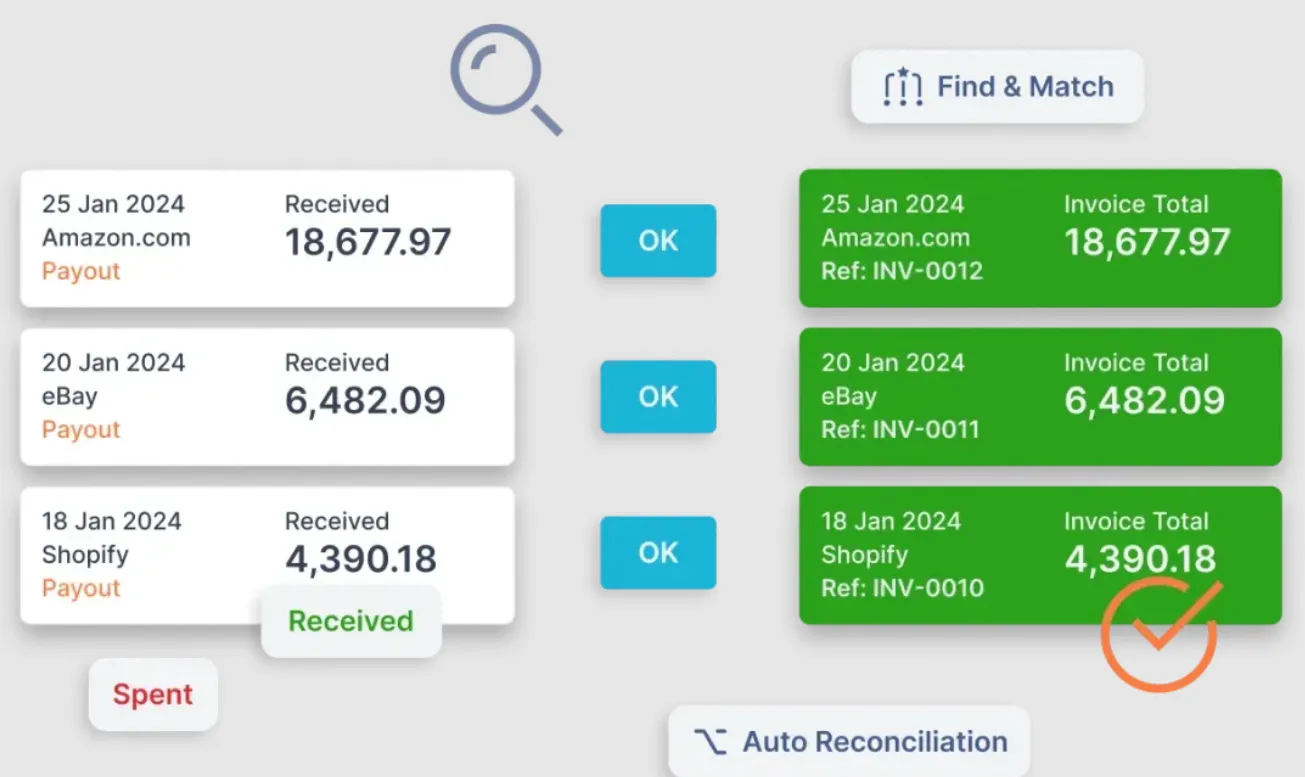Click Amazon.com name in the white card
The width and height of the screenshot is (1305, 777).
click(116, 238)
